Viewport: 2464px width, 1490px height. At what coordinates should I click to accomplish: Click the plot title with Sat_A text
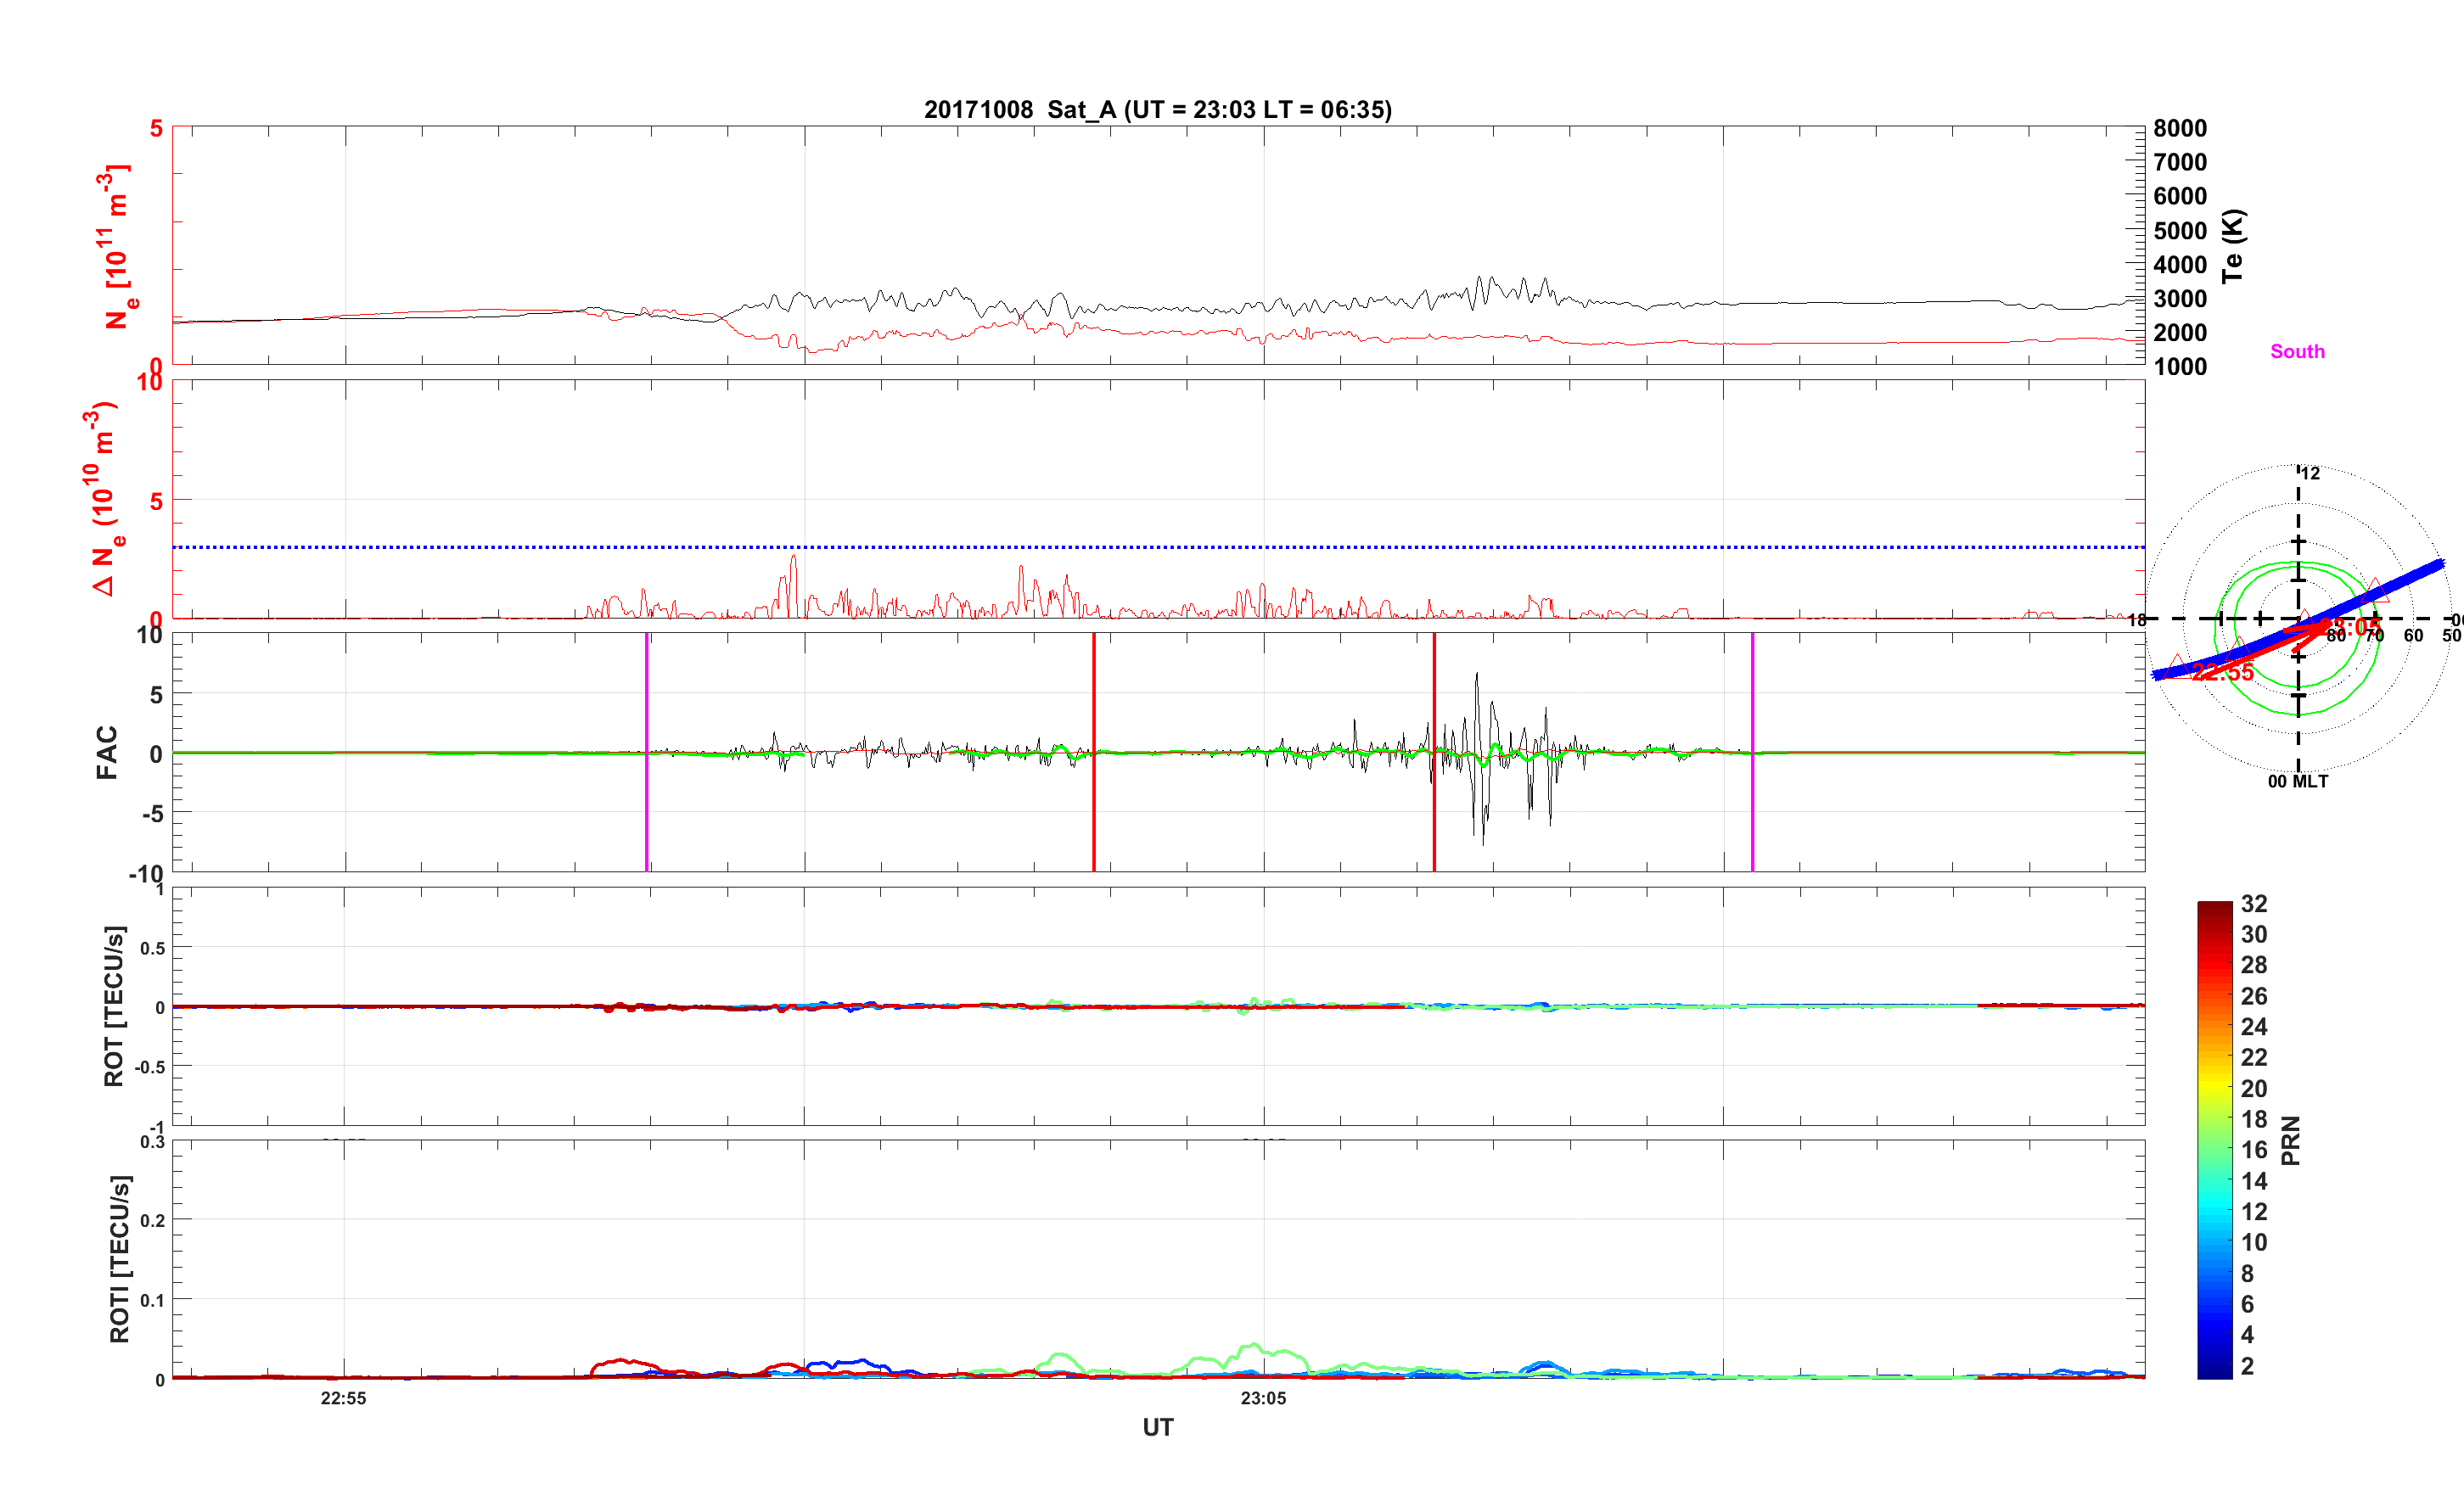(1157, 109)
